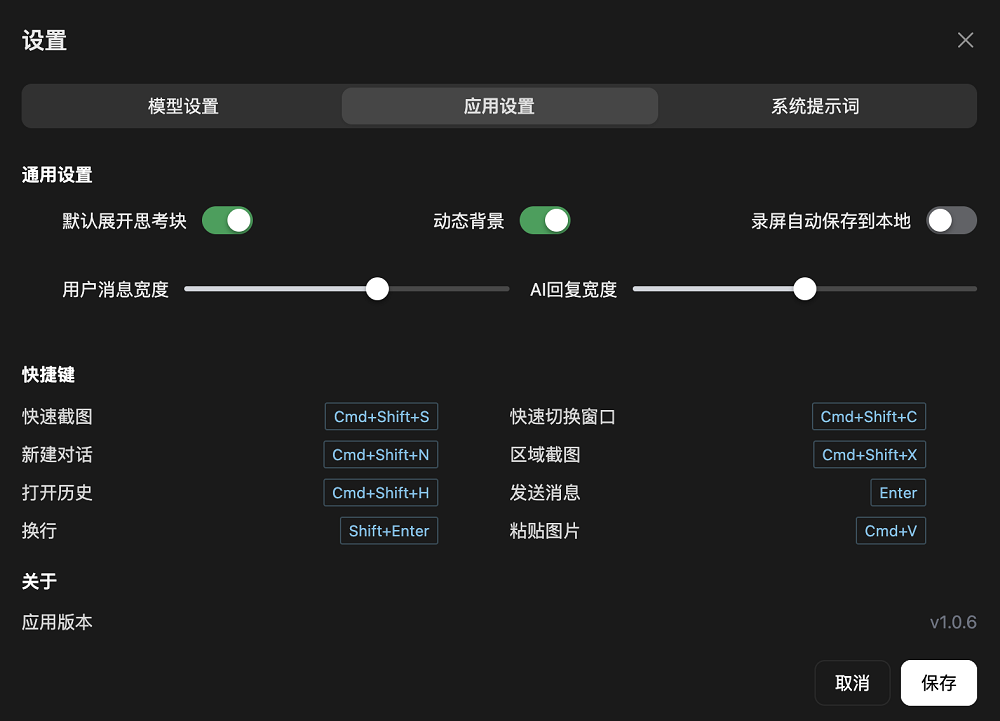The image size is (1000, 721).
Task: Click the 取消 button to cancel
Action: pyautogui.click(x=852, y=682)
